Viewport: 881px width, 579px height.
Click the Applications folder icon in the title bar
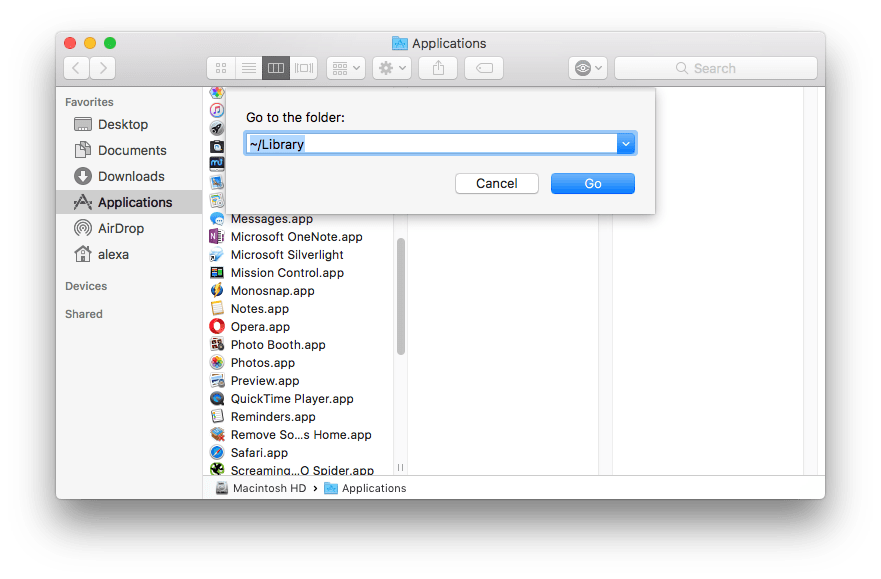pos(399,43)
